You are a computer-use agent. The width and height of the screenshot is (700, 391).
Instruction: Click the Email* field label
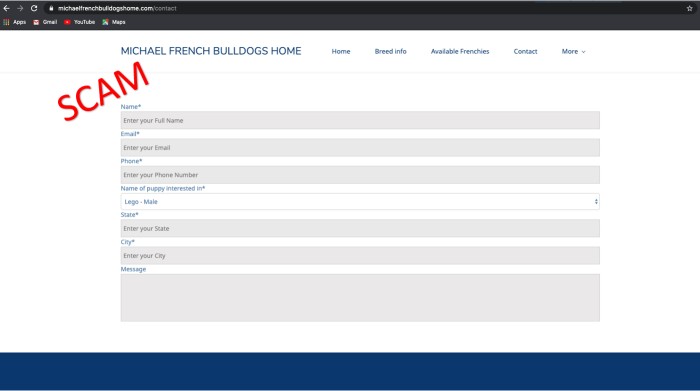pos(130,134)
